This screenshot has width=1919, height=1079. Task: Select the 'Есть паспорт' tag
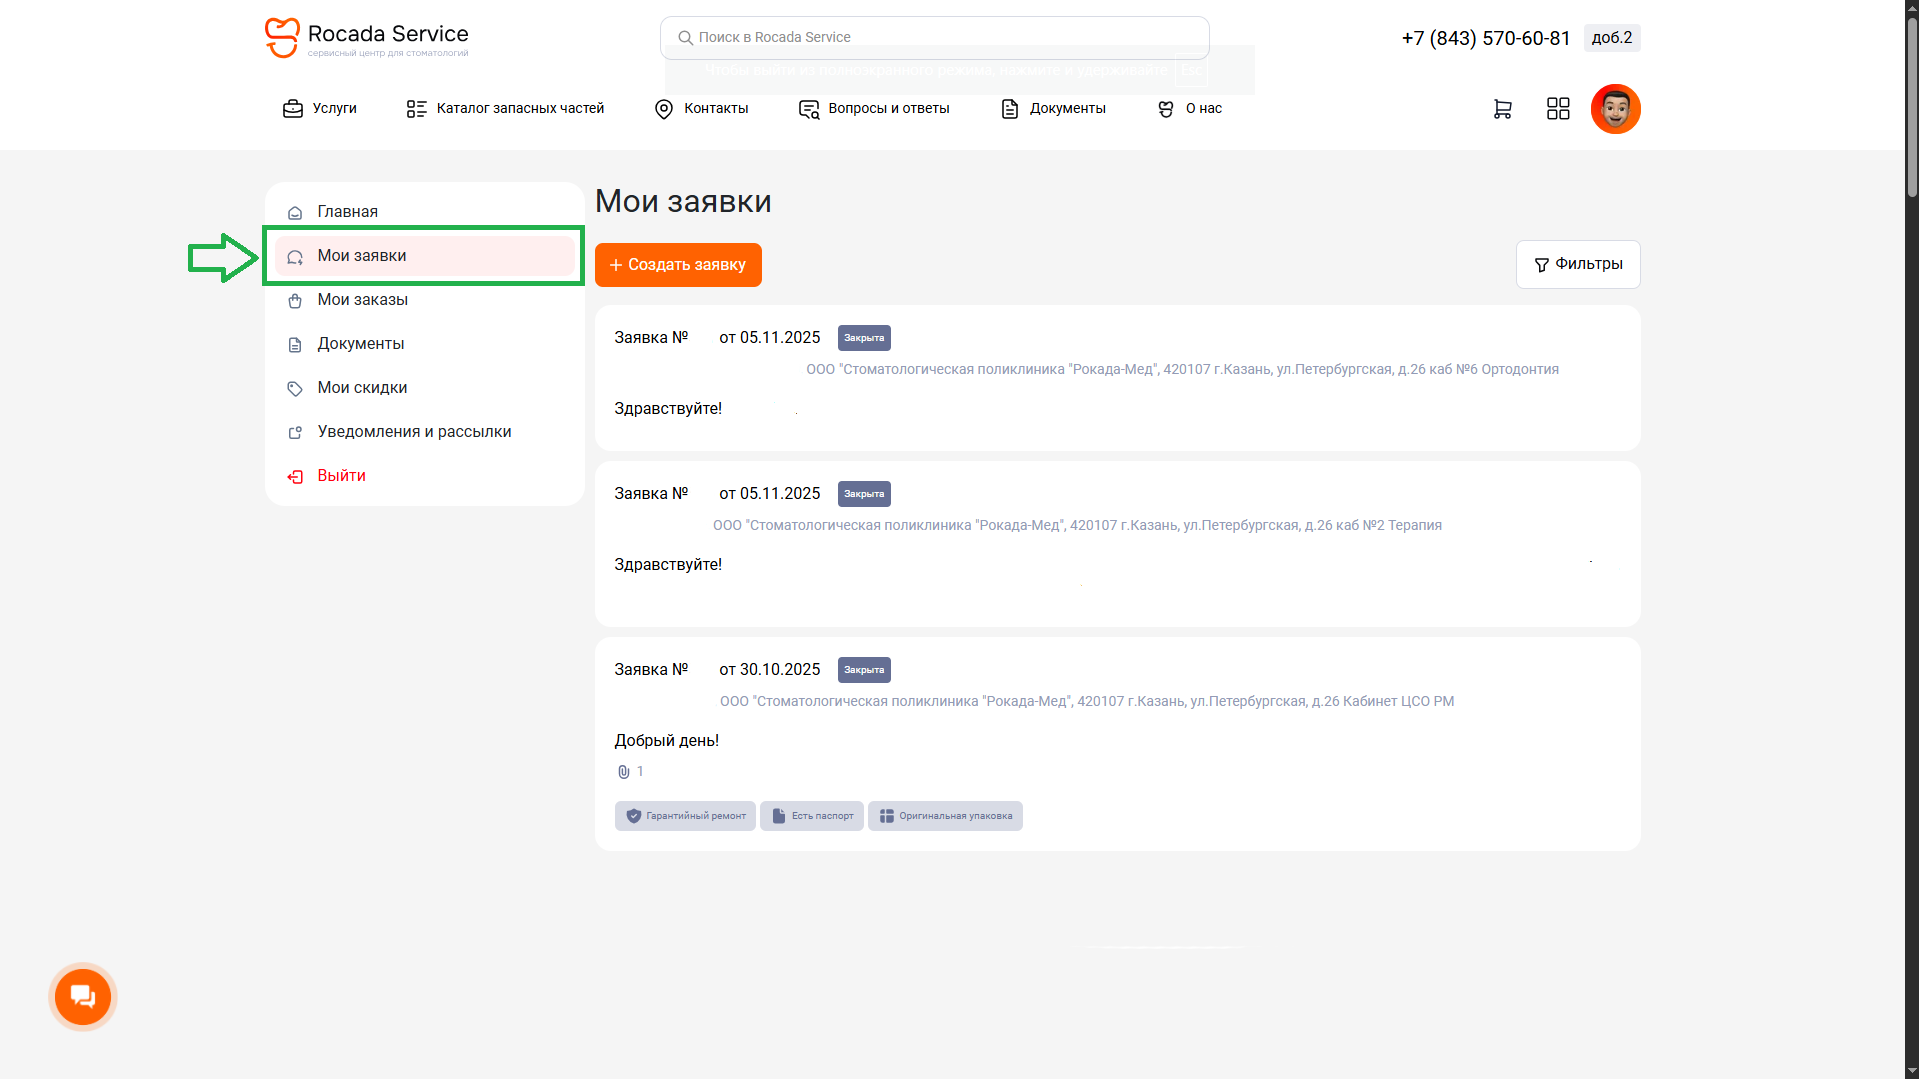(812, 816)
